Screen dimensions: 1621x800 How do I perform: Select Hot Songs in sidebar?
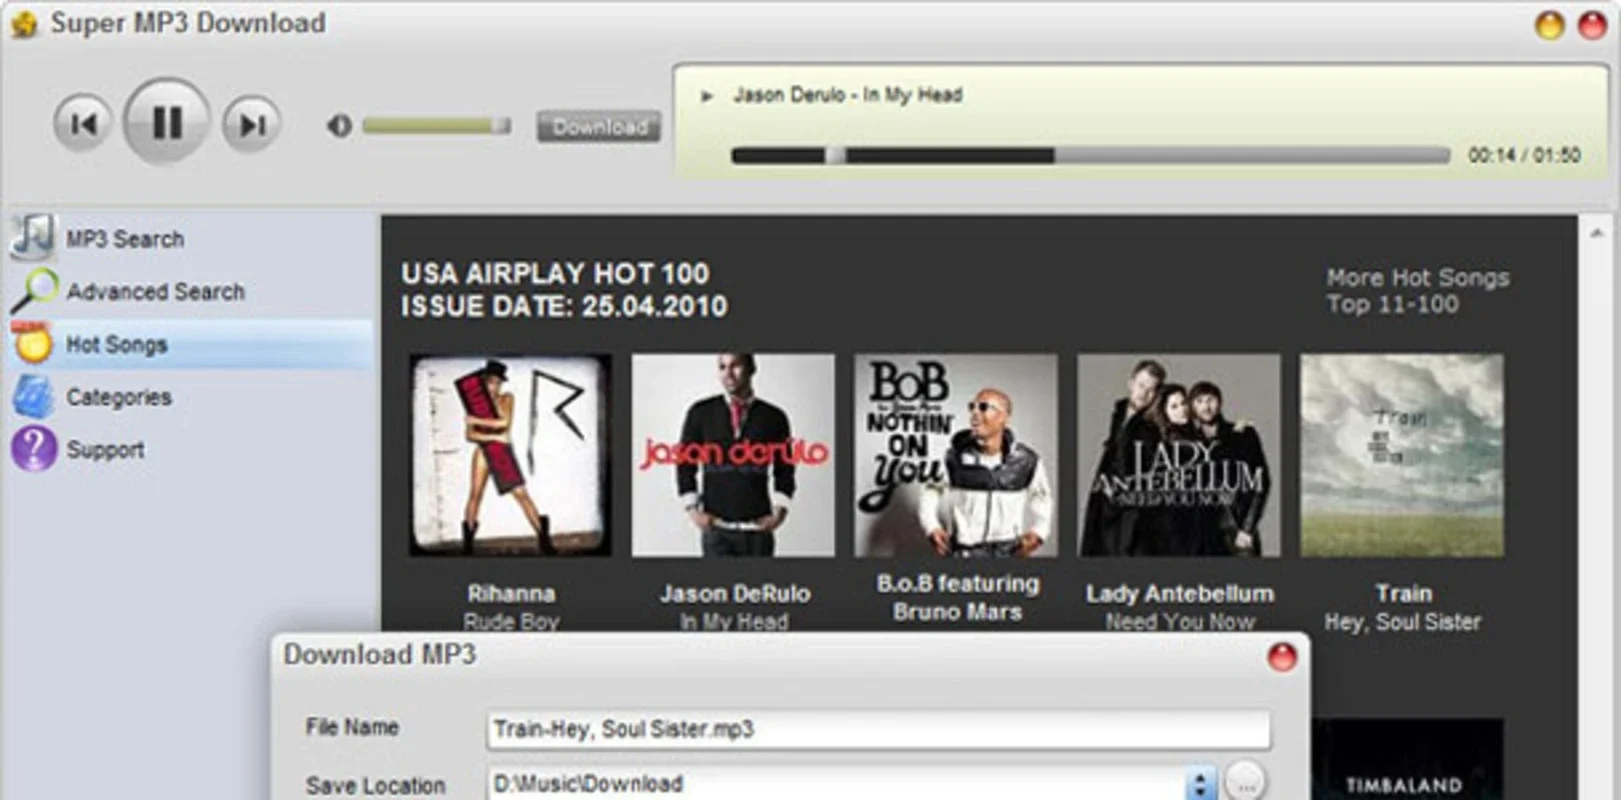click(190, 345)
